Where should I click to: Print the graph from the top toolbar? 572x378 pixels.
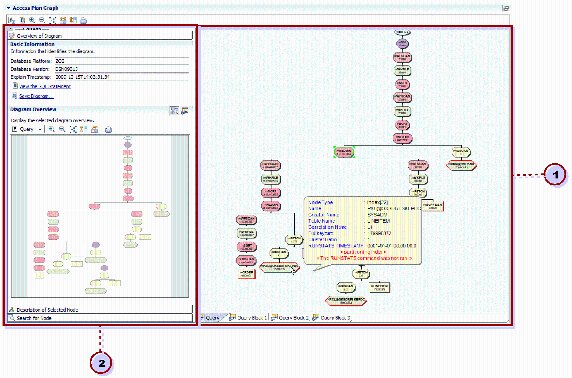click(x=84, y=20)
